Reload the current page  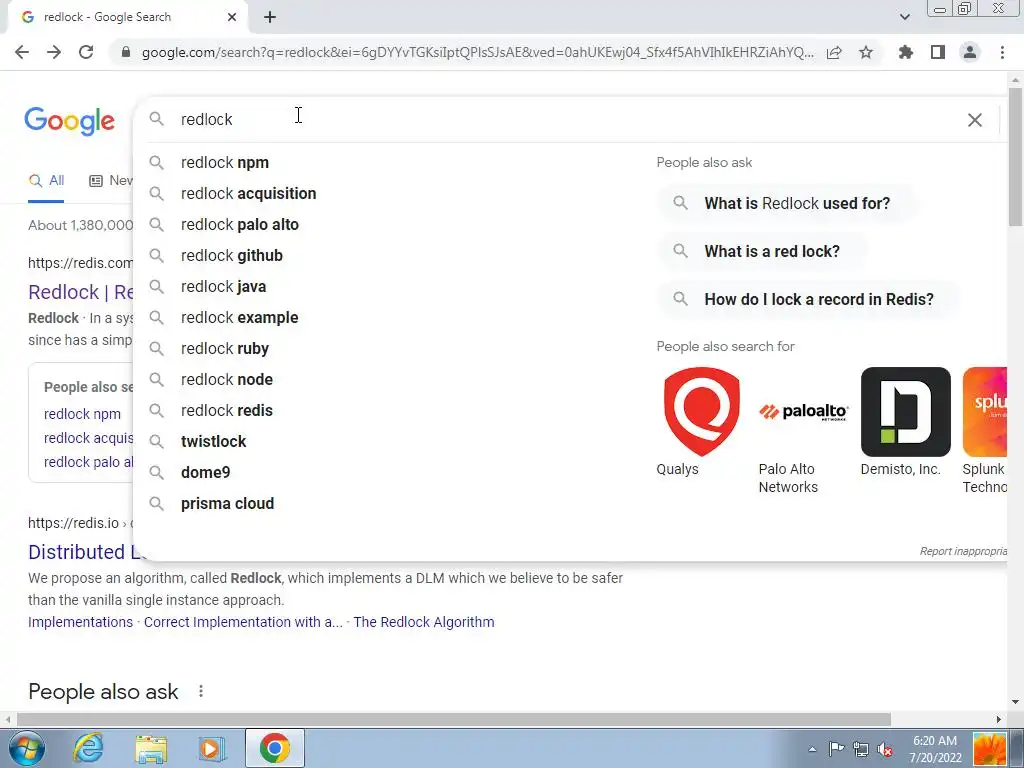tap(86, 52)
